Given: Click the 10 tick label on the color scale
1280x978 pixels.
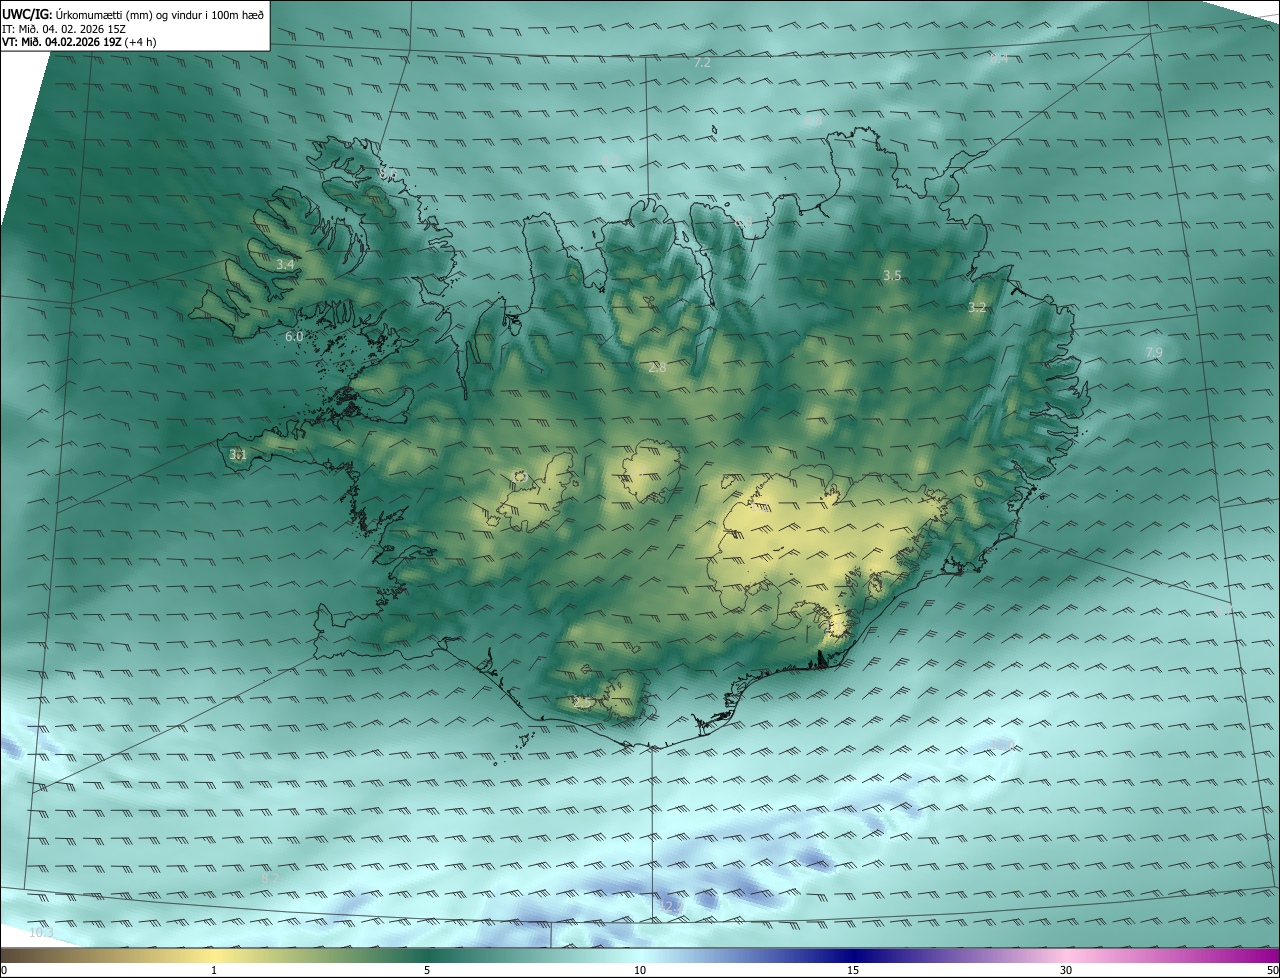Looking at the screenshot, I should click(x=640, y=970).
